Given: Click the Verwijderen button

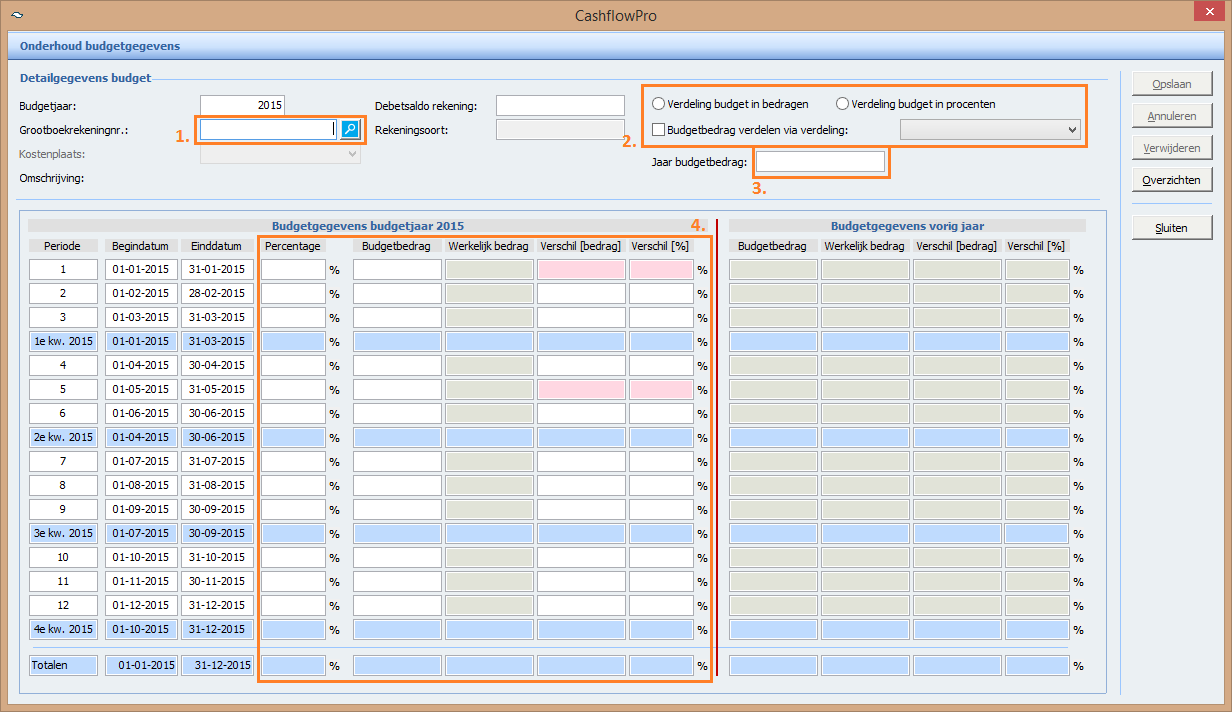Looking at the screenshot, I should coord(1172,148).
